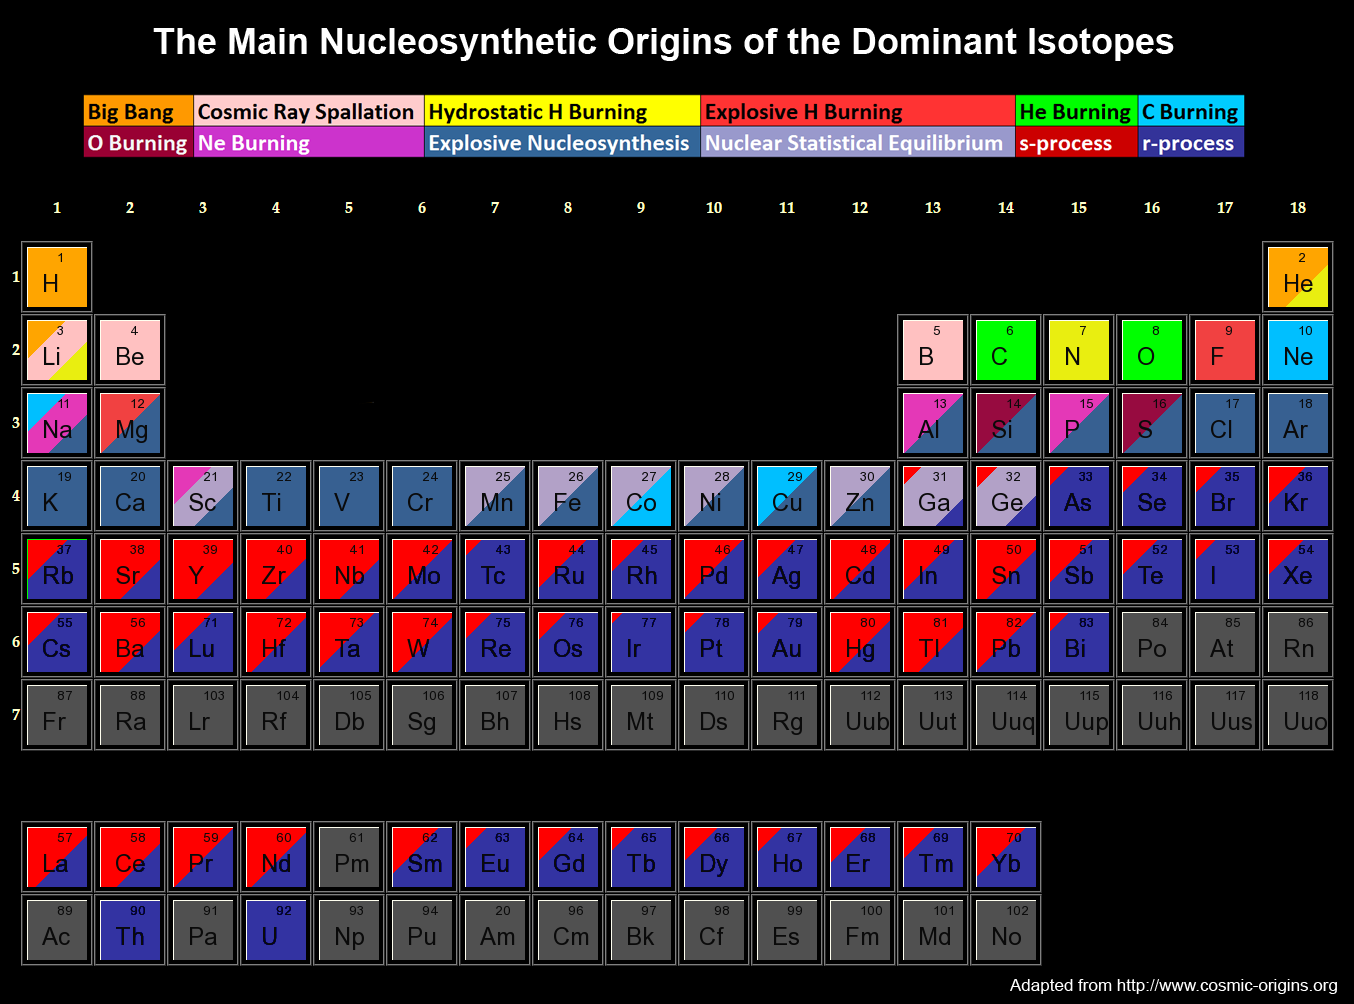Screen dimensions: 1354x1004
Task: Click the Nuclear Statistical Equilibrium legend label
Action: click(x=856, y=143)
